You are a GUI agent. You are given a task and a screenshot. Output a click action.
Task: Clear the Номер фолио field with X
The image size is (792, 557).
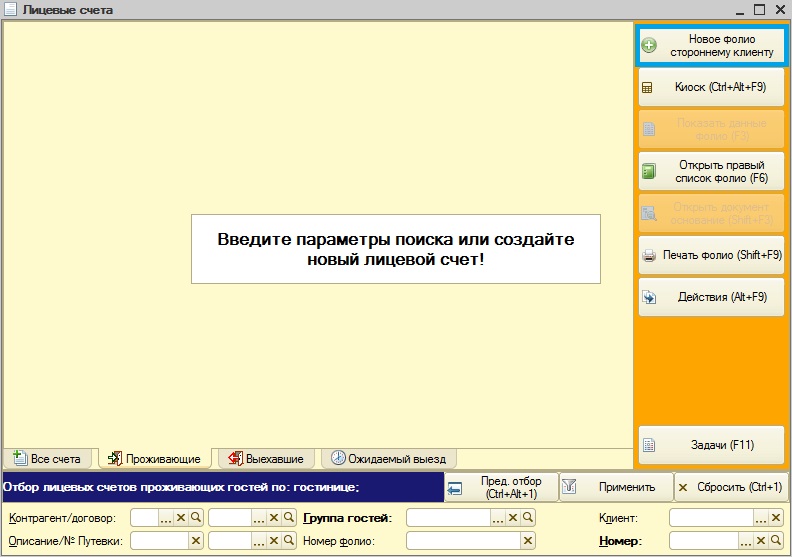(527, 541)
